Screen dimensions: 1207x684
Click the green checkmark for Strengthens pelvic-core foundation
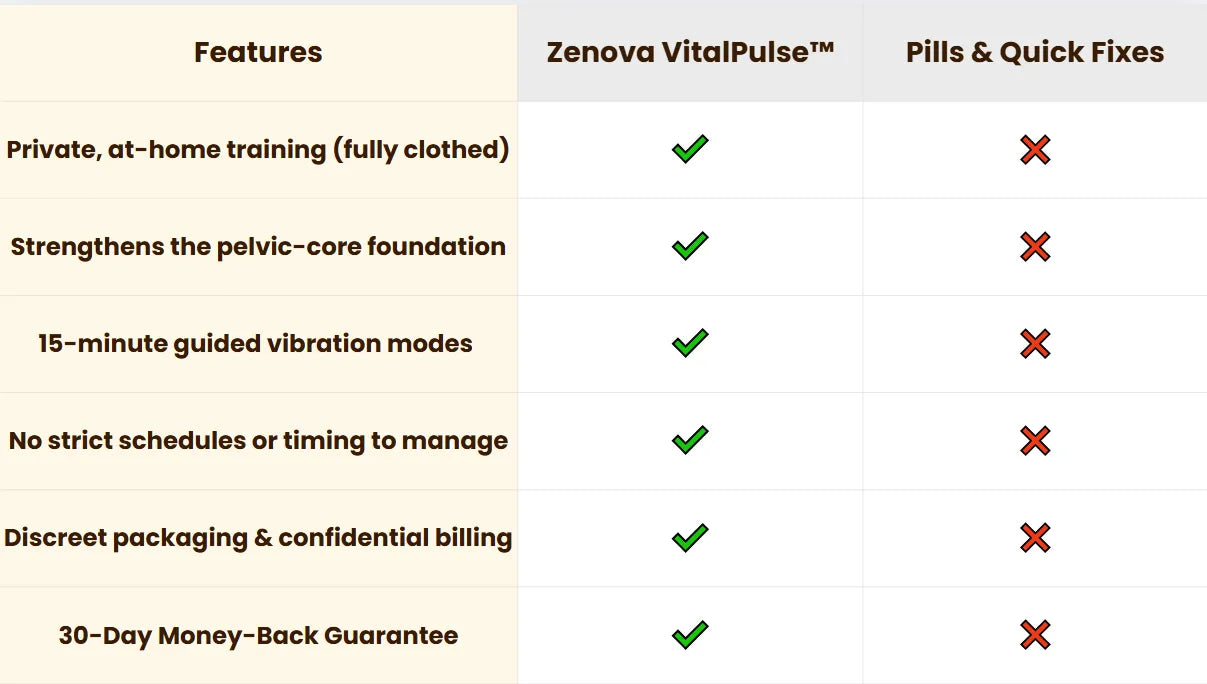point(690,246)
